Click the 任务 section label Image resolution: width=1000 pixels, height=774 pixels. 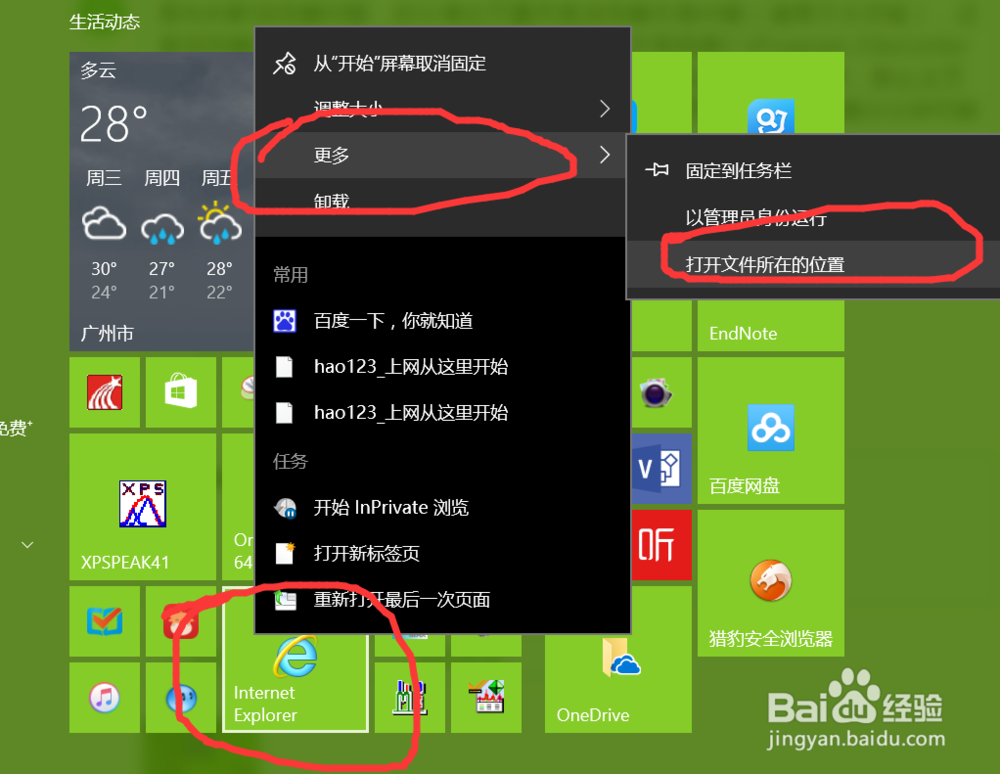point(291,461)
